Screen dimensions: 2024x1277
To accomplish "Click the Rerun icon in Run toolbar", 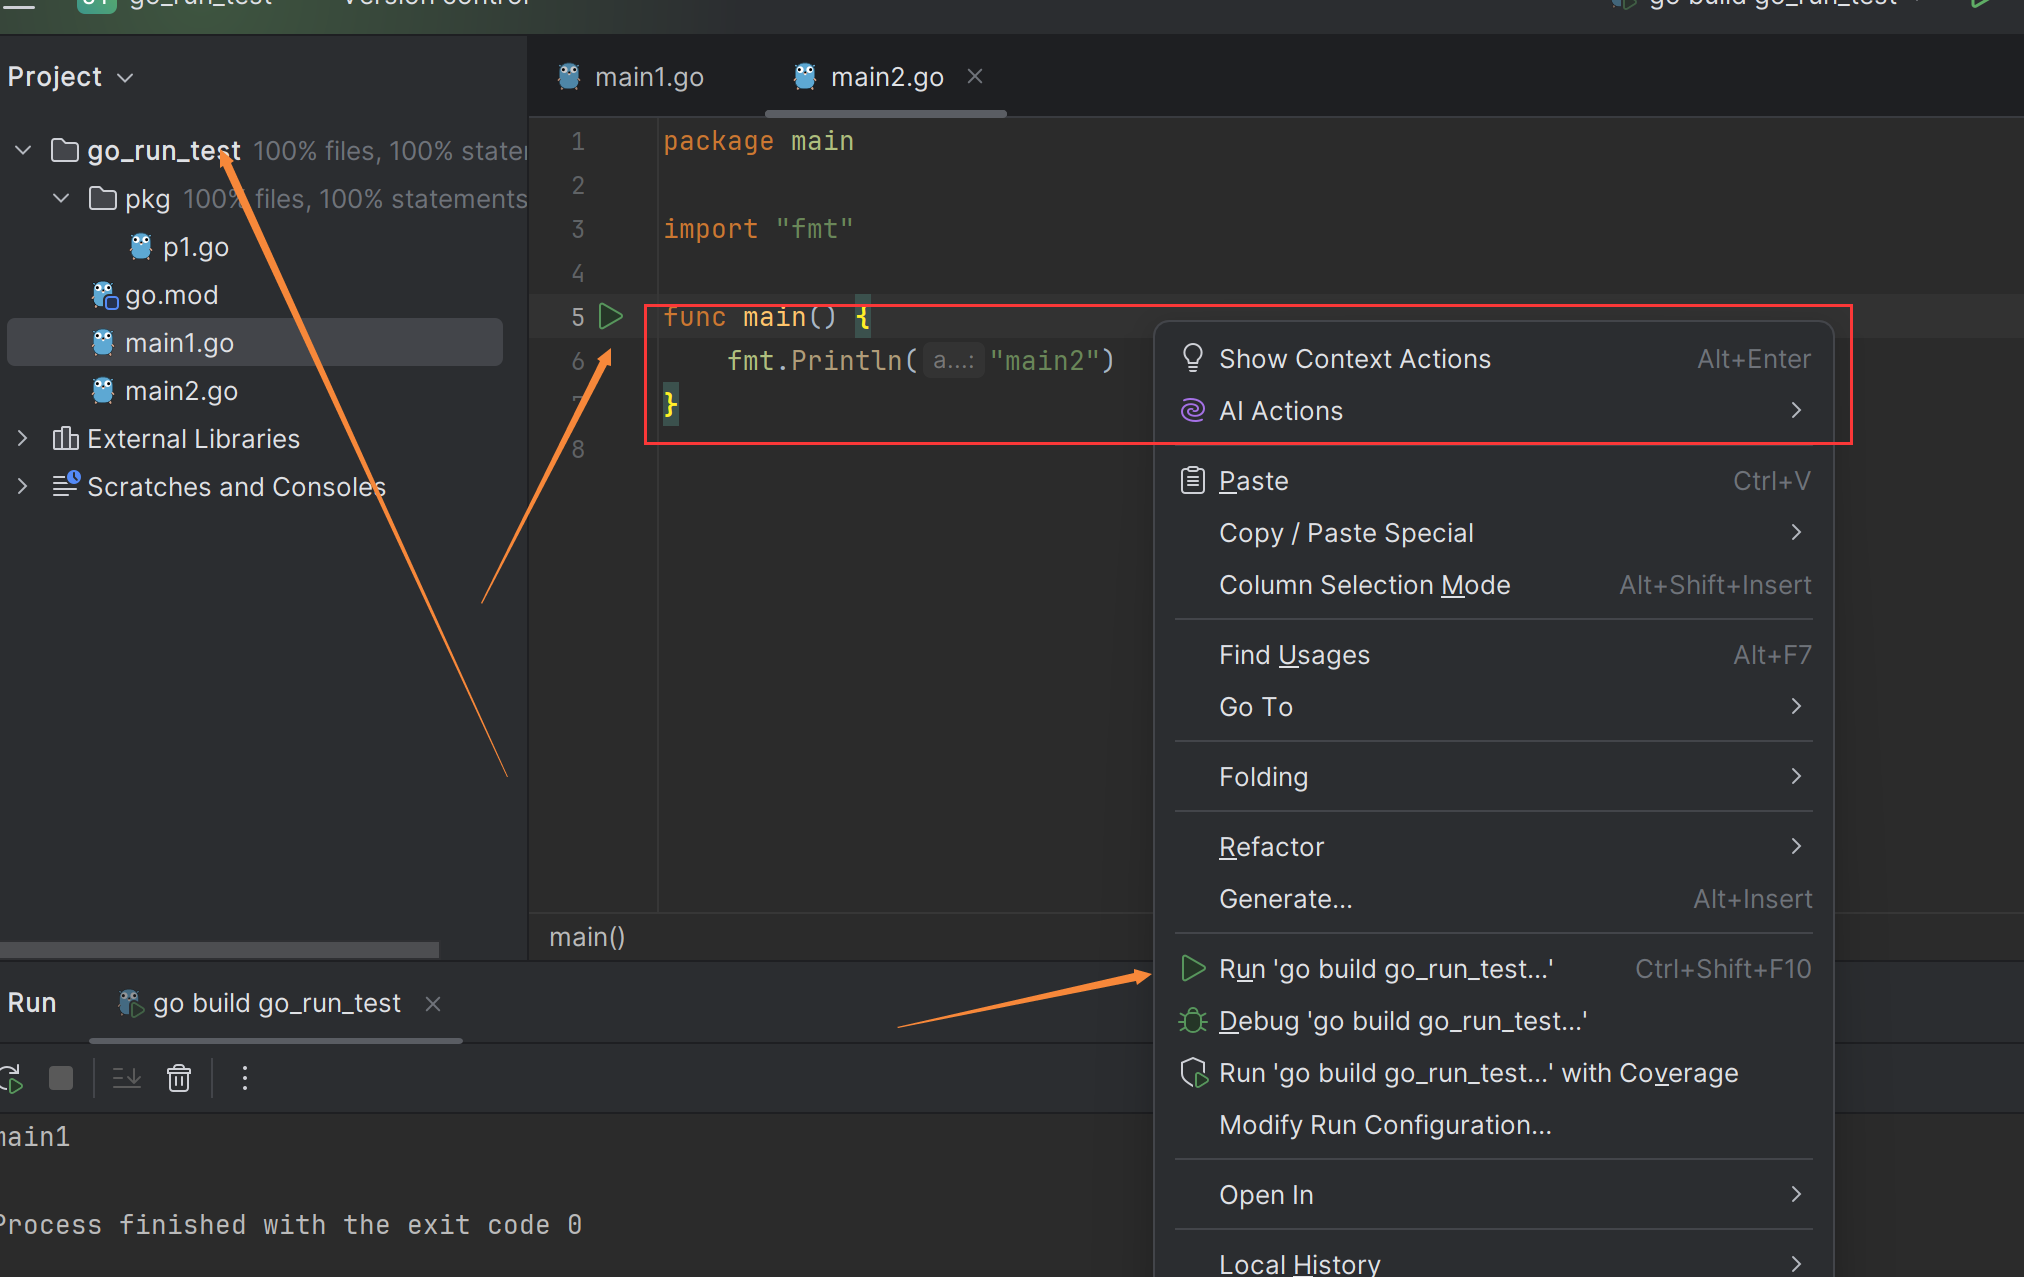I will (x=10, y=1078).
